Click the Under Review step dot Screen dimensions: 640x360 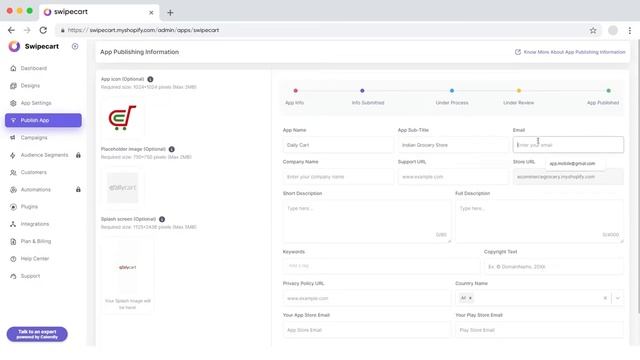[519, 91]
